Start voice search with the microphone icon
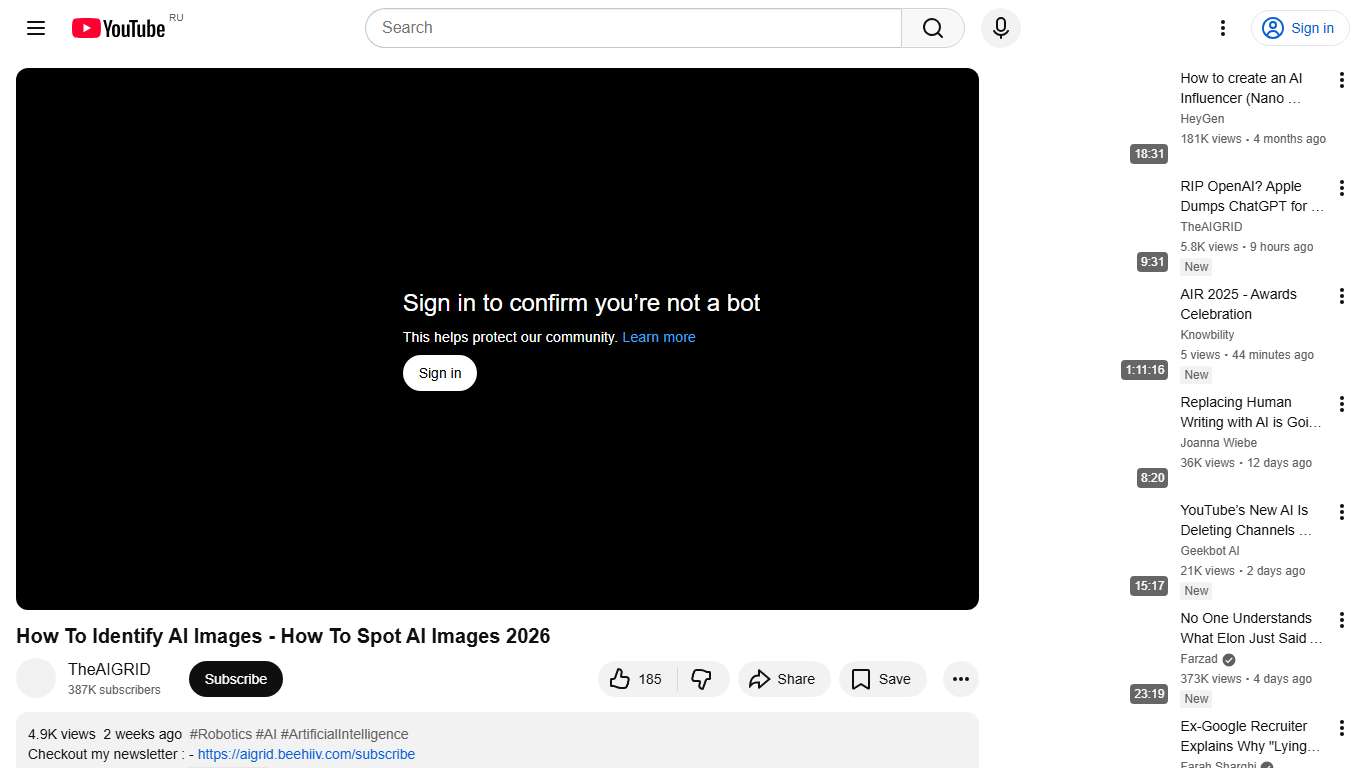This screenshot has width=1366, height=768. tap(1000, 28)
